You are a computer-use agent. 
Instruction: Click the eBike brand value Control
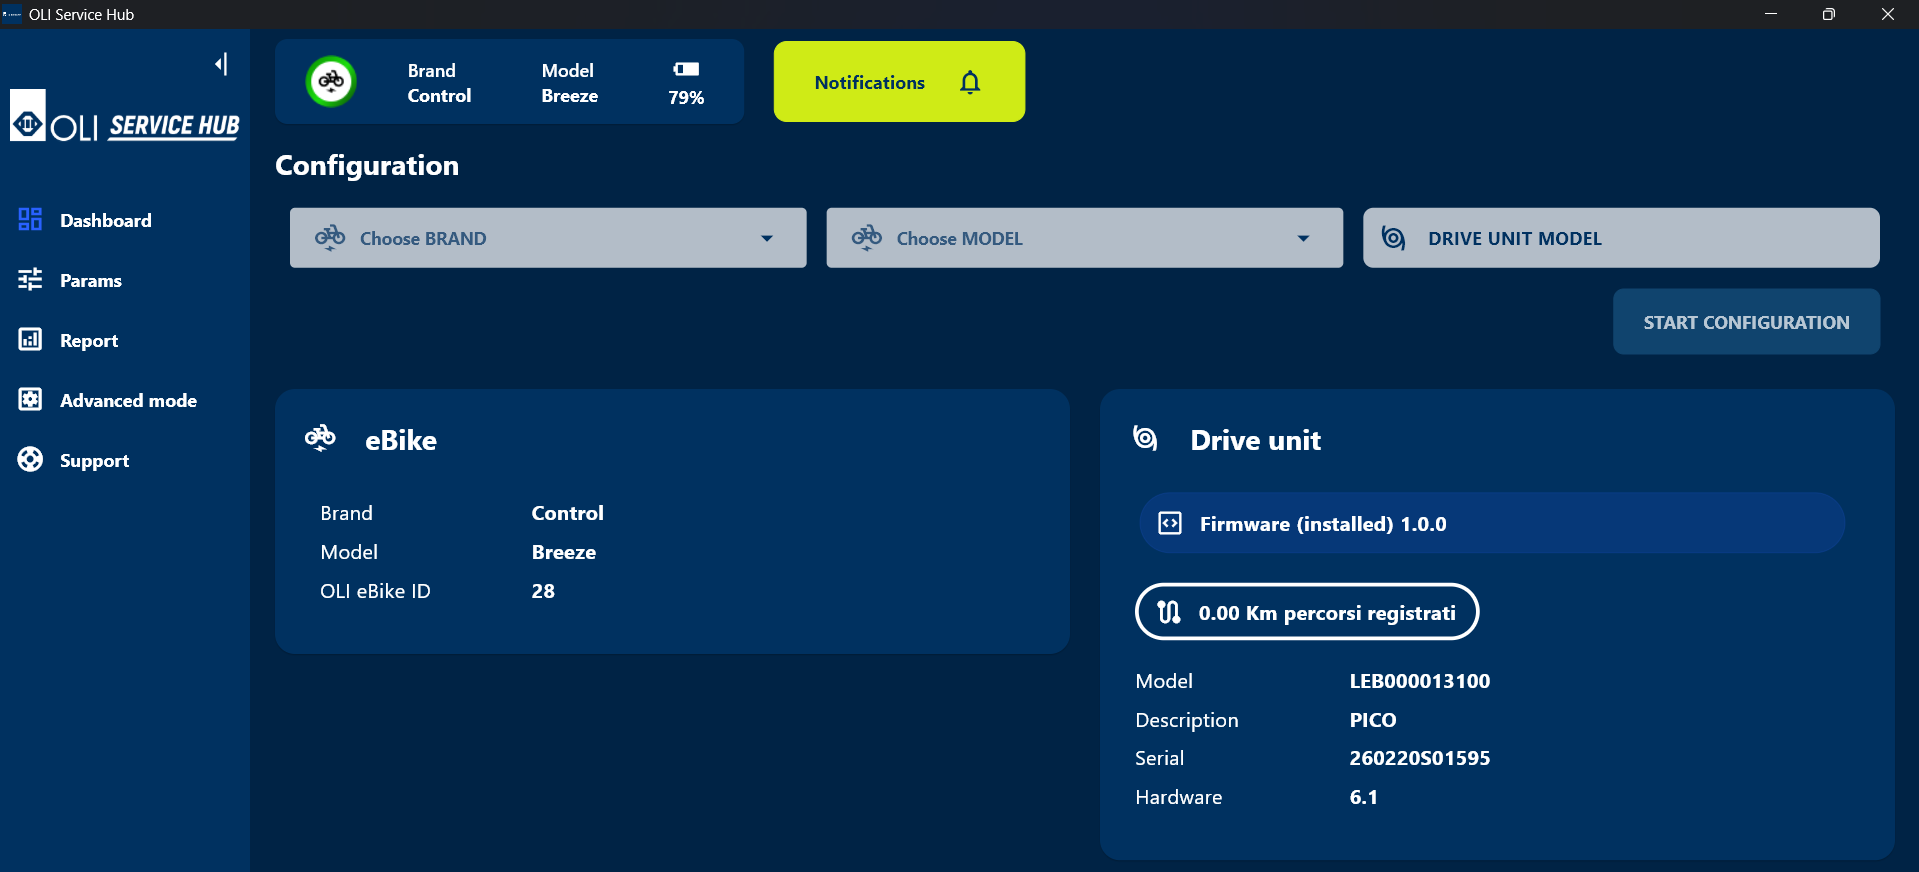point(568,513)
